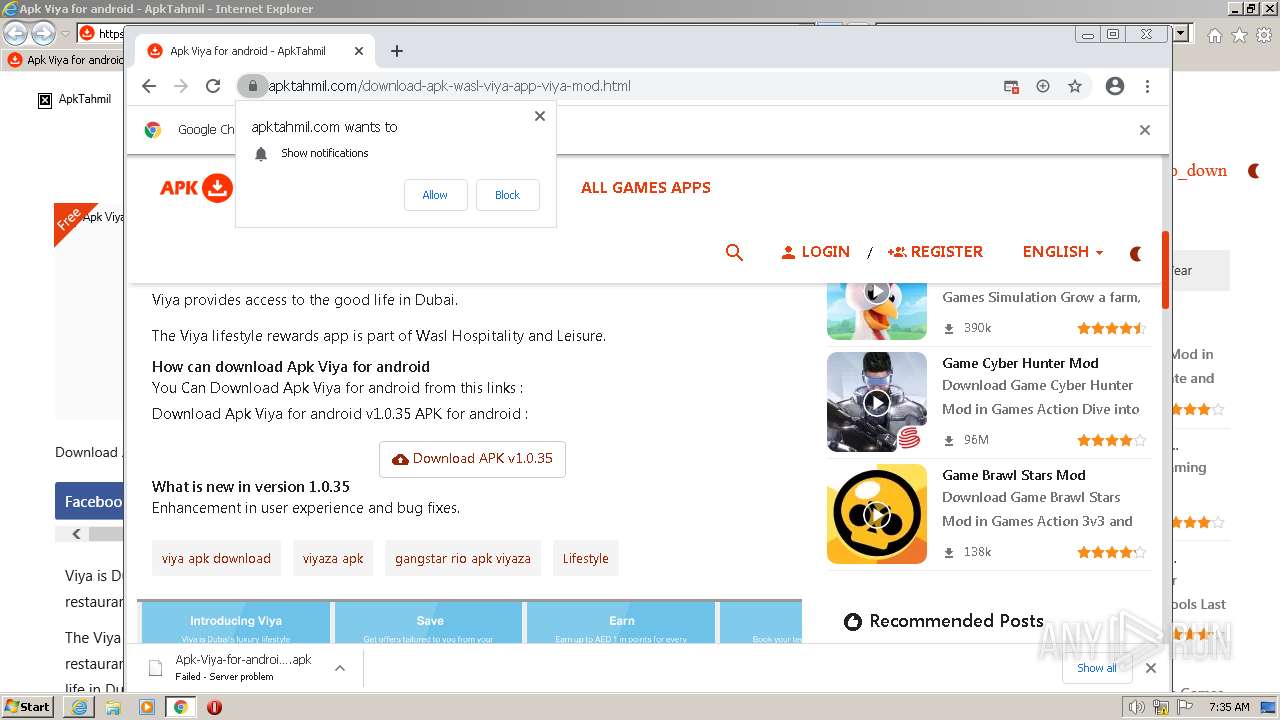Click the install/add circle icon in address bar
The image size is (1280, 720).
coord(1043,86)
